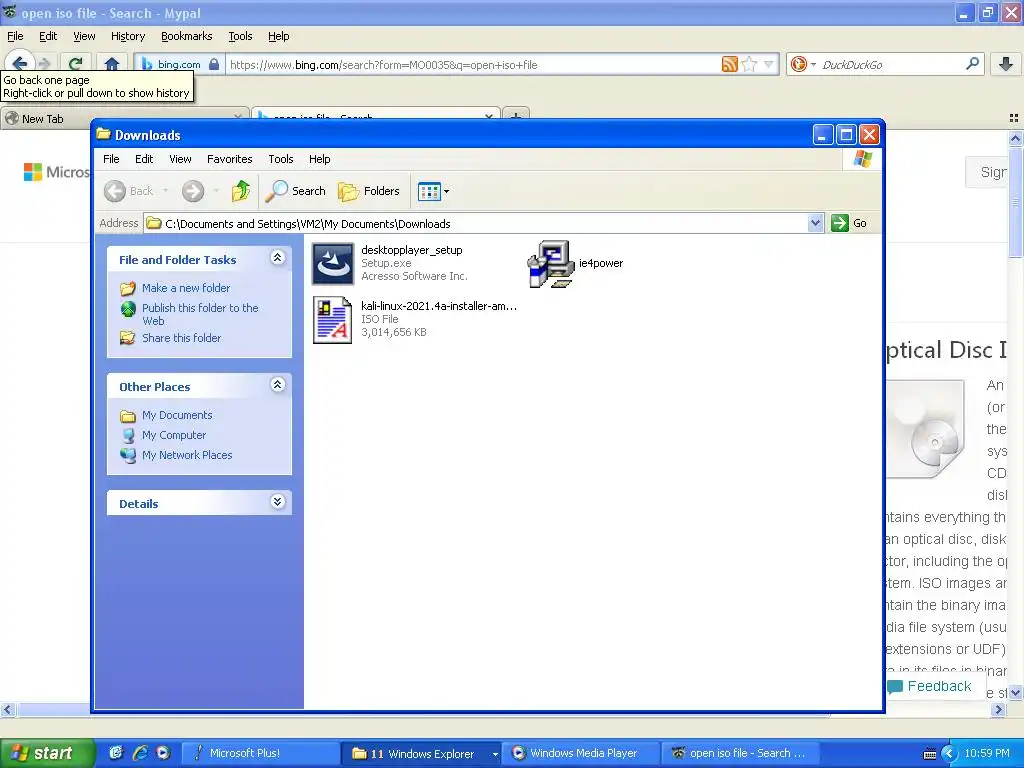
Task: Open the Back history dropdown arrow
Action: coord(165,191)
